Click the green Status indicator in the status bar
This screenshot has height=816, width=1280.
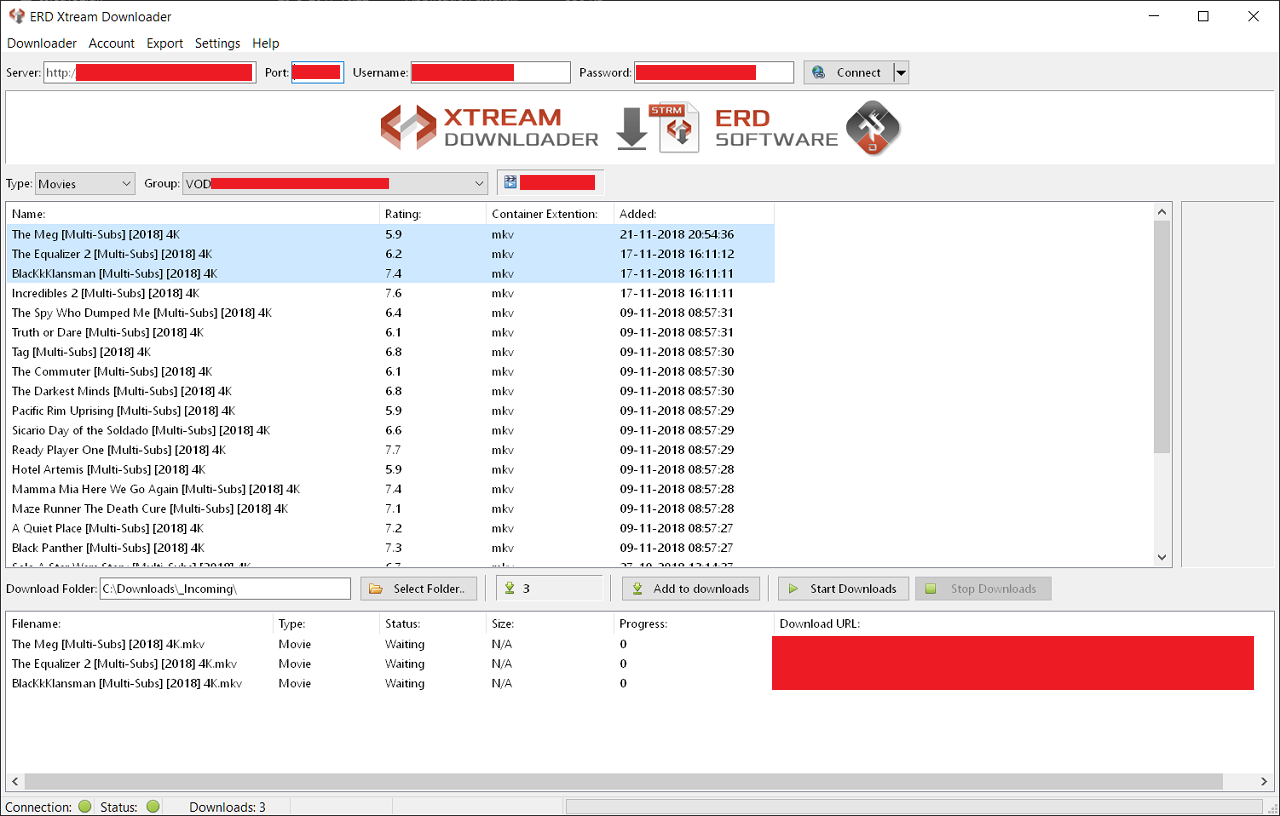(x=153, y=806)
